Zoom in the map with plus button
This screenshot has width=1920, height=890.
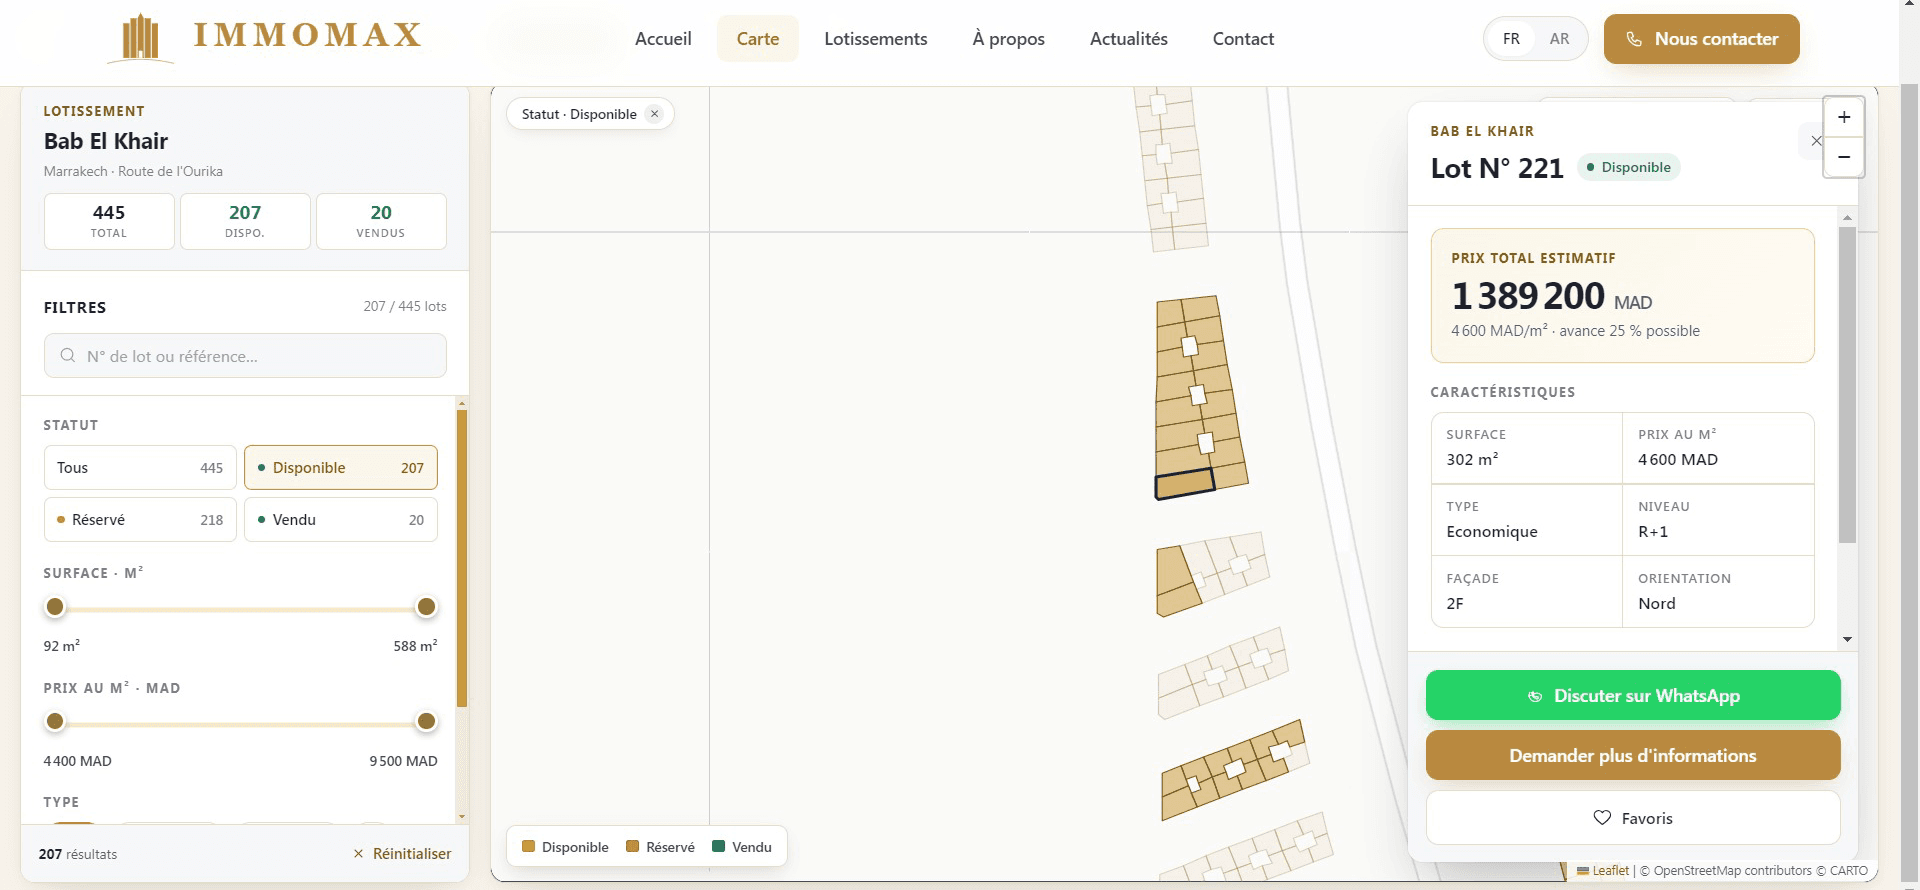1844,117
